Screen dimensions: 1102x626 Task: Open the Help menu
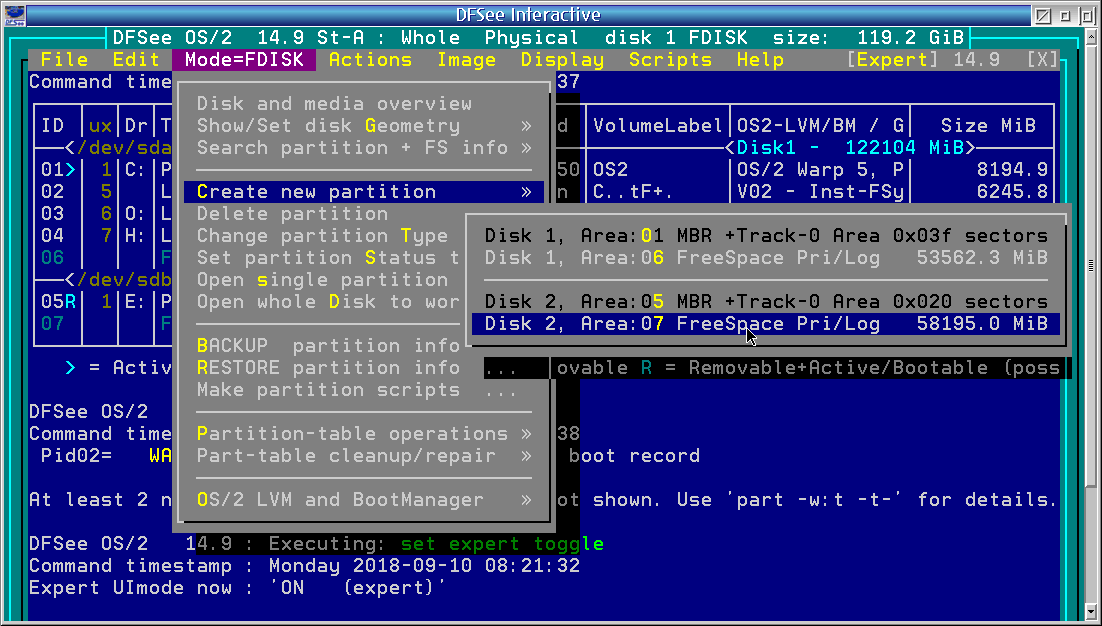pyautogui.click(x=760, y=60)
